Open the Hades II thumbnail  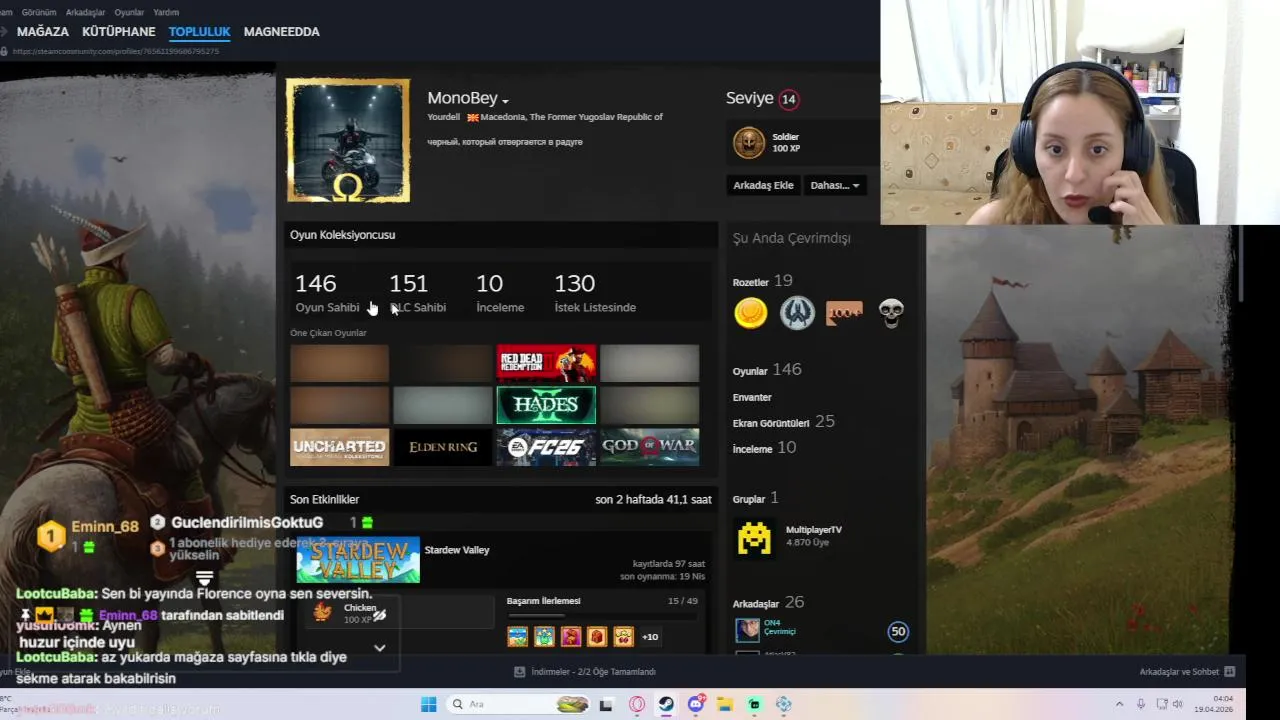[x=546, y=405]
